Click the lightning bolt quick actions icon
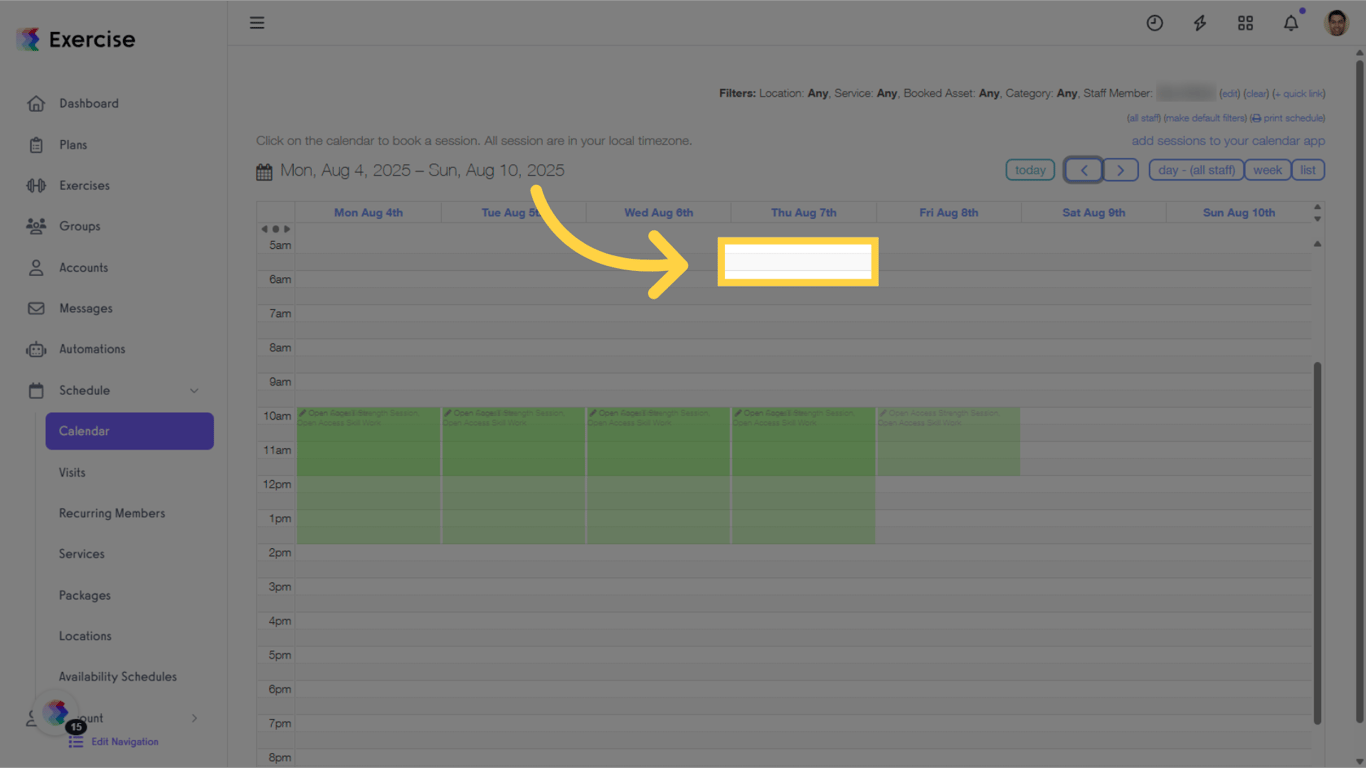Screen dimensions: 1366x768 (x=1199, y=22)
